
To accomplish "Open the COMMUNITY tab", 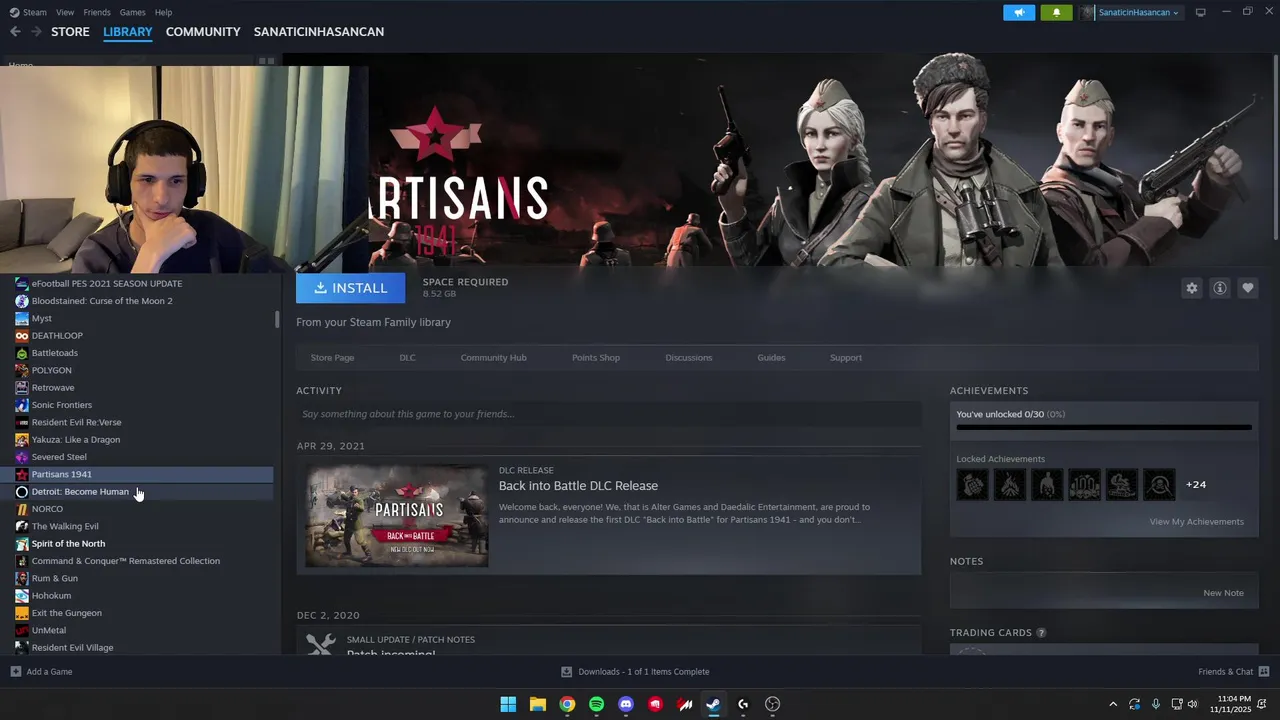I will pyautogui.click(x=203, y=32).
